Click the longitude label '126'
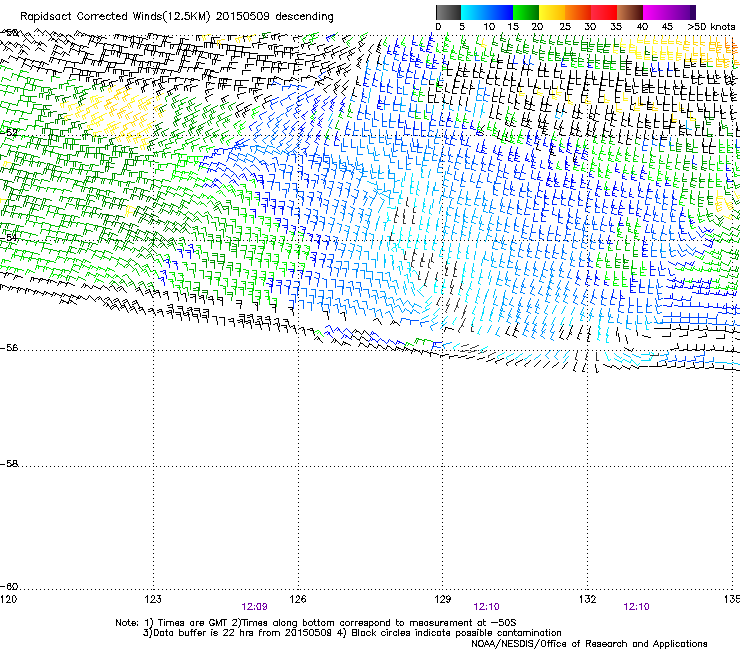 click(x=298, y=599)
